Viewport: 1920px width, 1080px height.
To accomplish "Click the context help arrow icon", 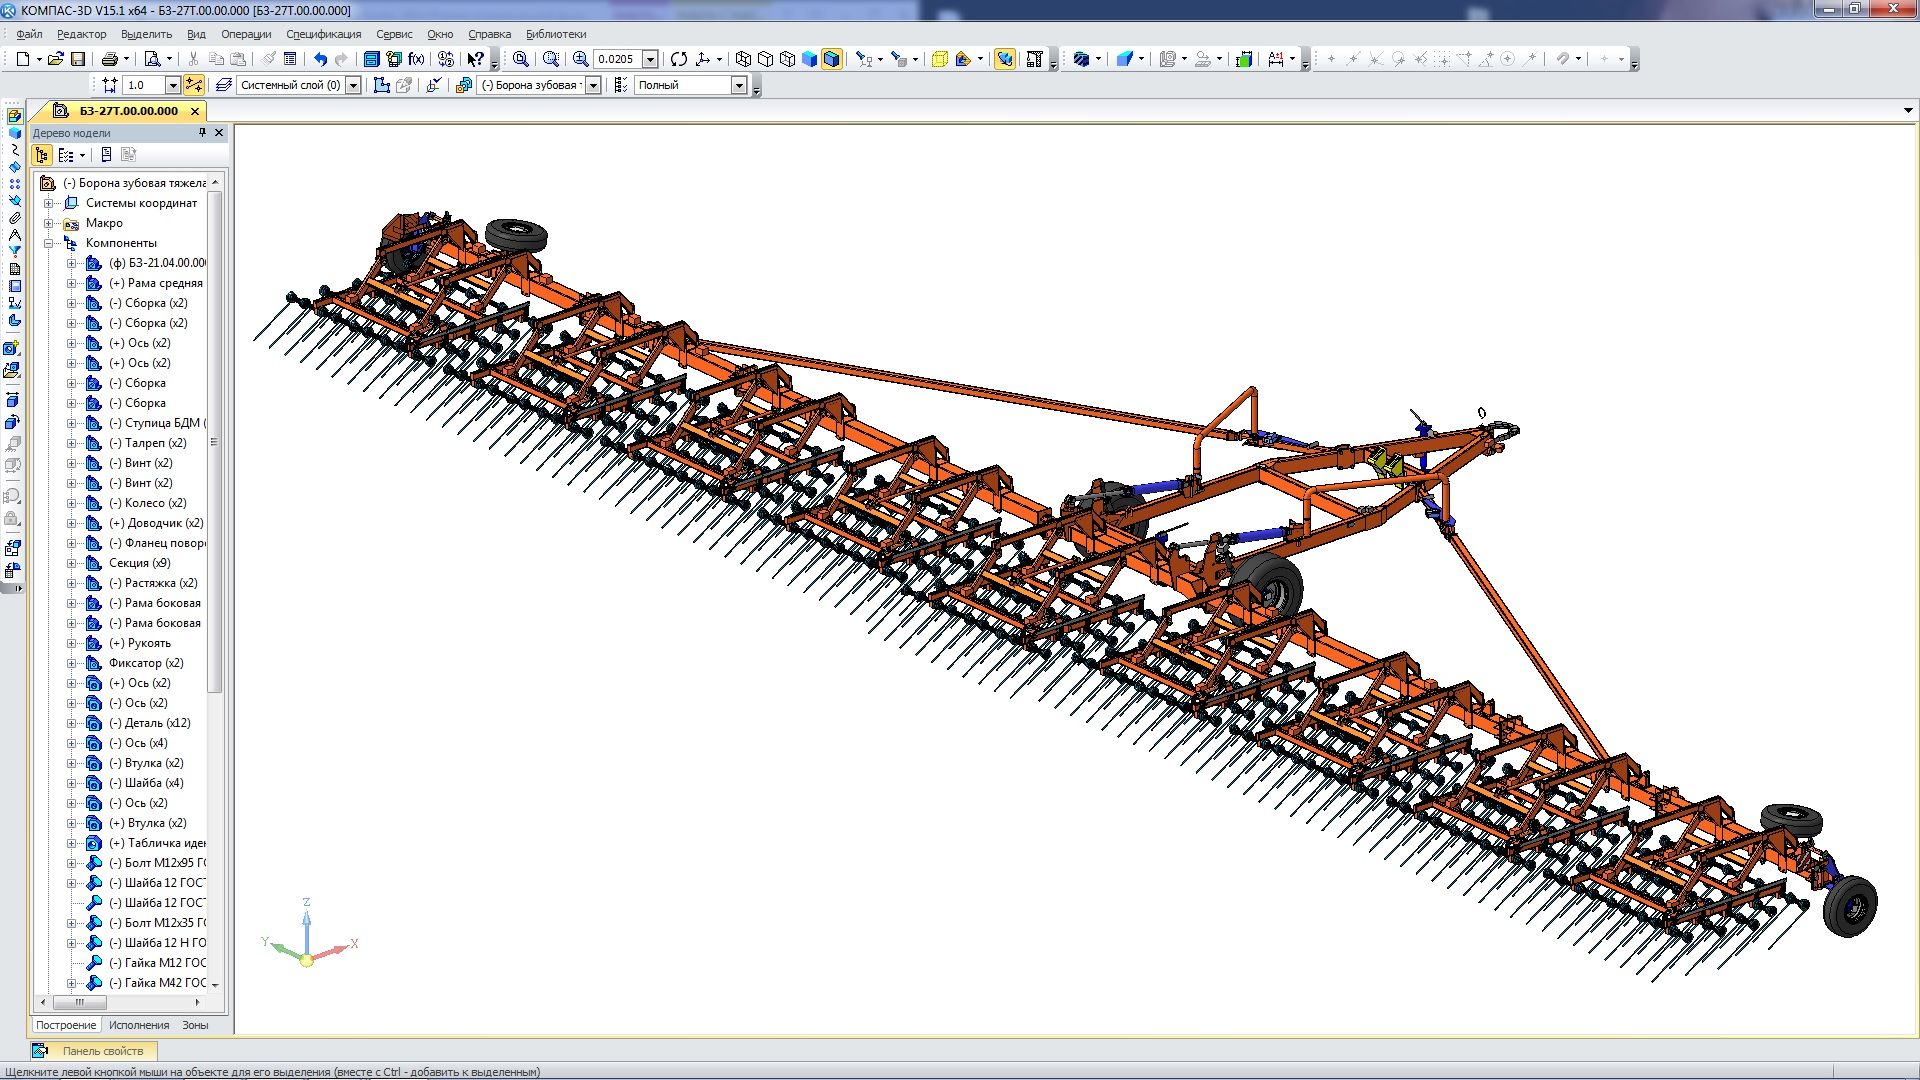I will point(476,59).
